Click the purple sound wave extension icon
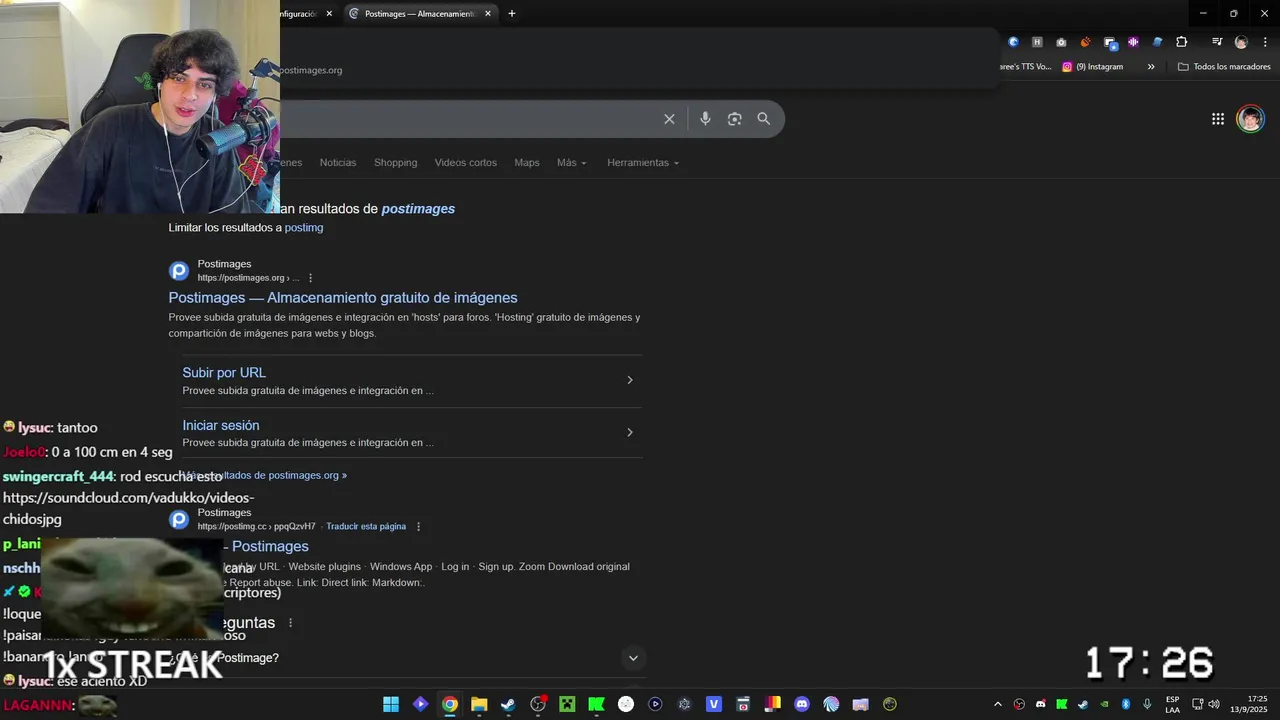The image size is (1280, 720). (x=1133, y=42)
